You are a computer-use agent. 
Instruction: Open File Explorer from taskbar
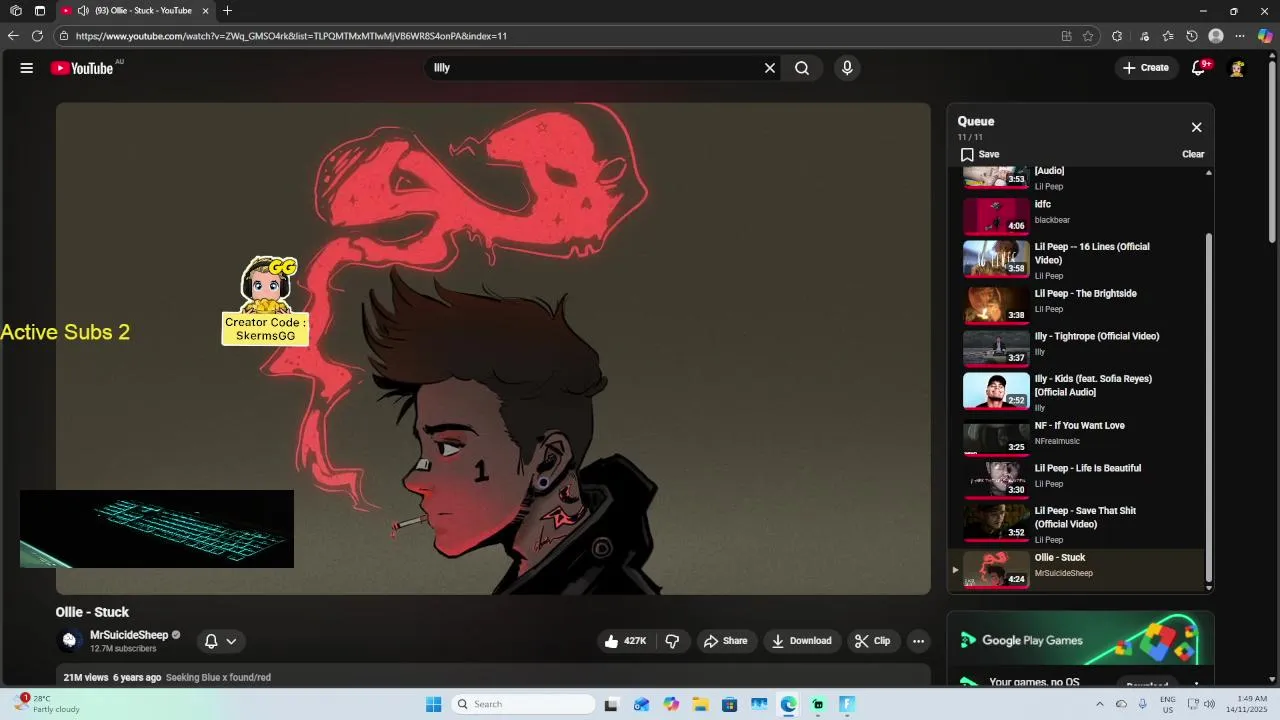(x=700, y=704)
